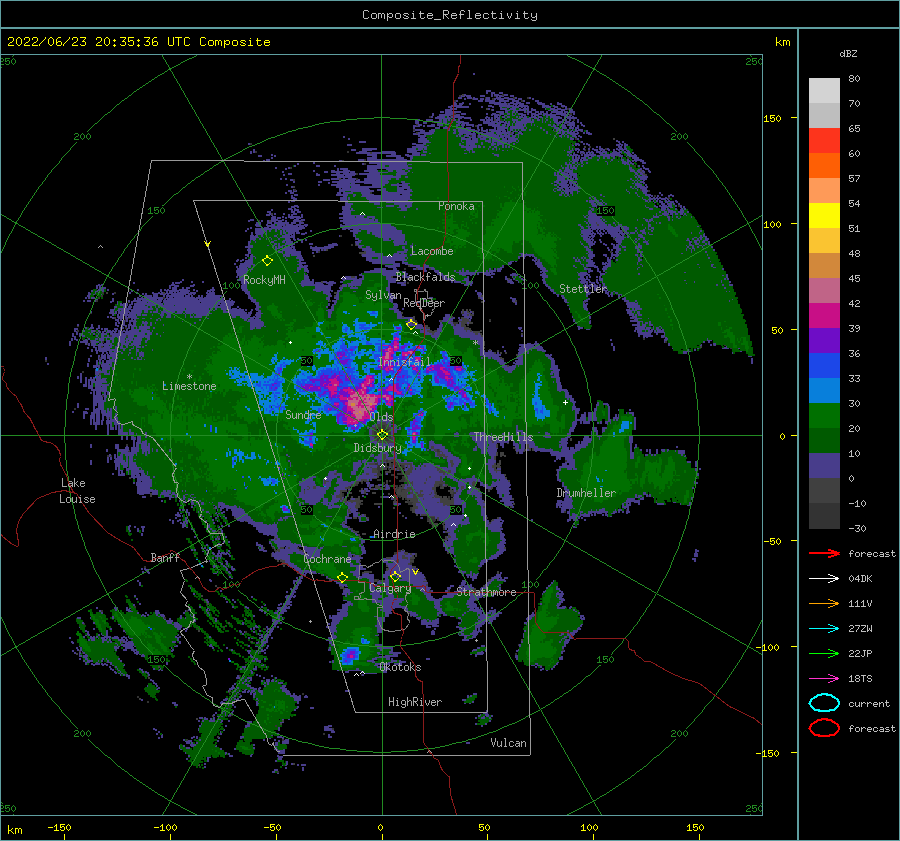900x841 pixels.
Task: Click the dBZ legend heading
Action: [848, 54]
